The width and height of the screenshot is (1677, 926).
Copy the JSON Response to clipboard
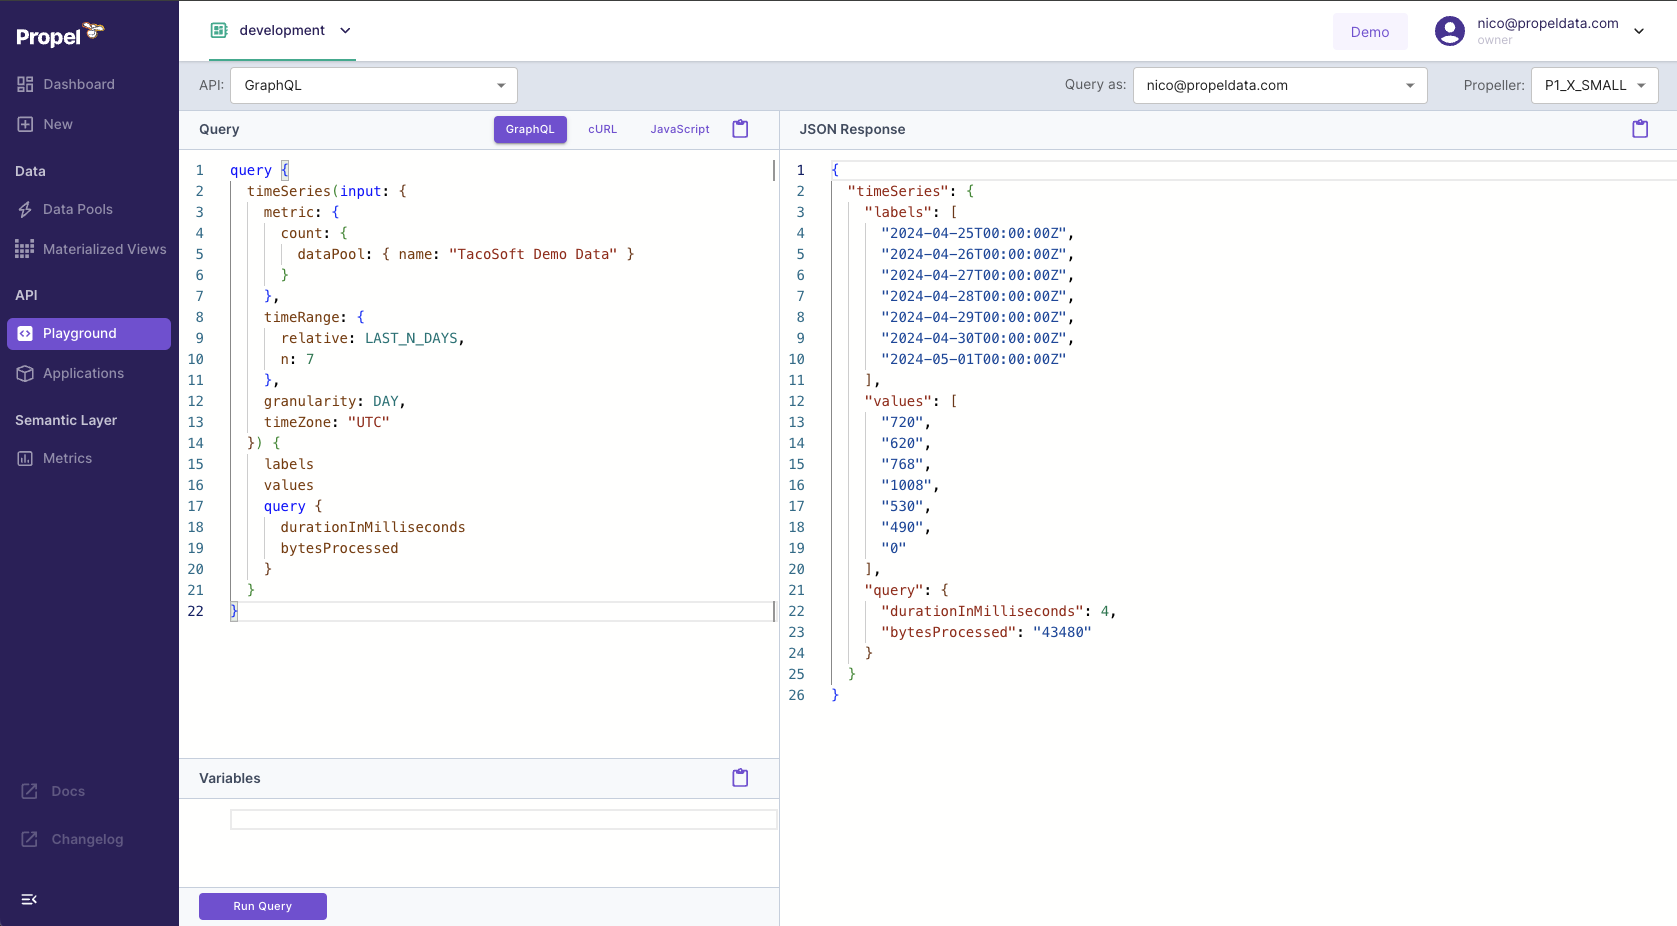(x=1639, y=128)
